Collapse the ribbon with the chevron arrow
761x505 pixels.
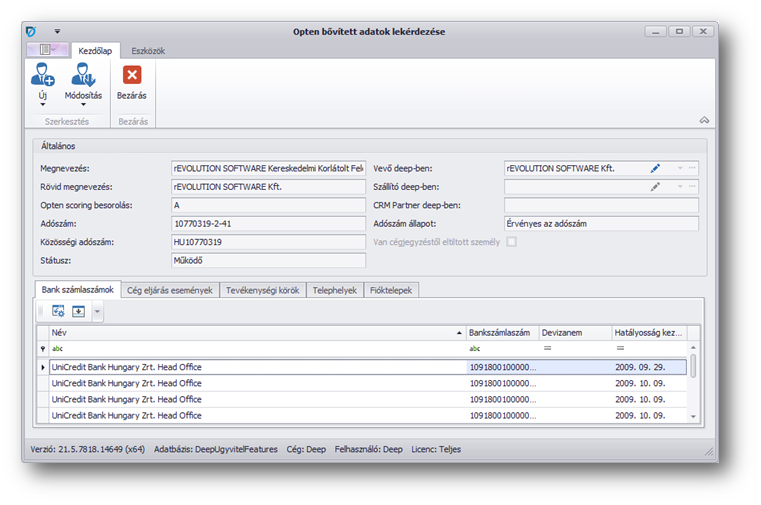(704, 120)
